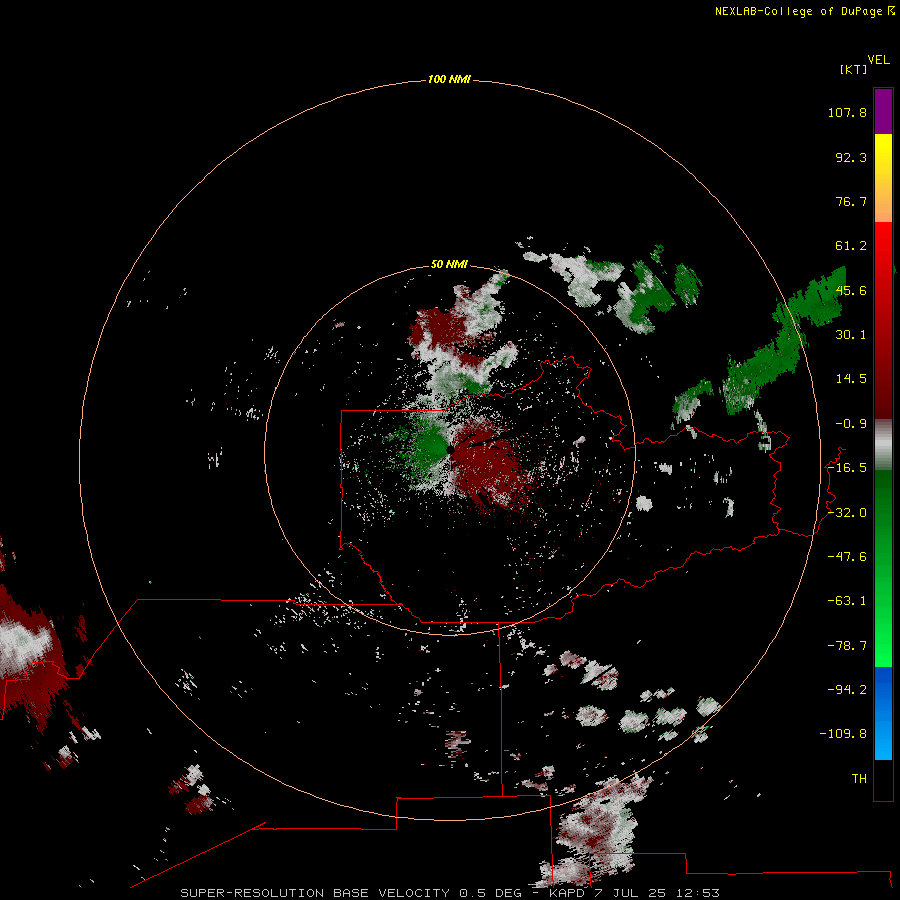Click the 92.3 legend value
900x900 pixels.
click(851, 157)
